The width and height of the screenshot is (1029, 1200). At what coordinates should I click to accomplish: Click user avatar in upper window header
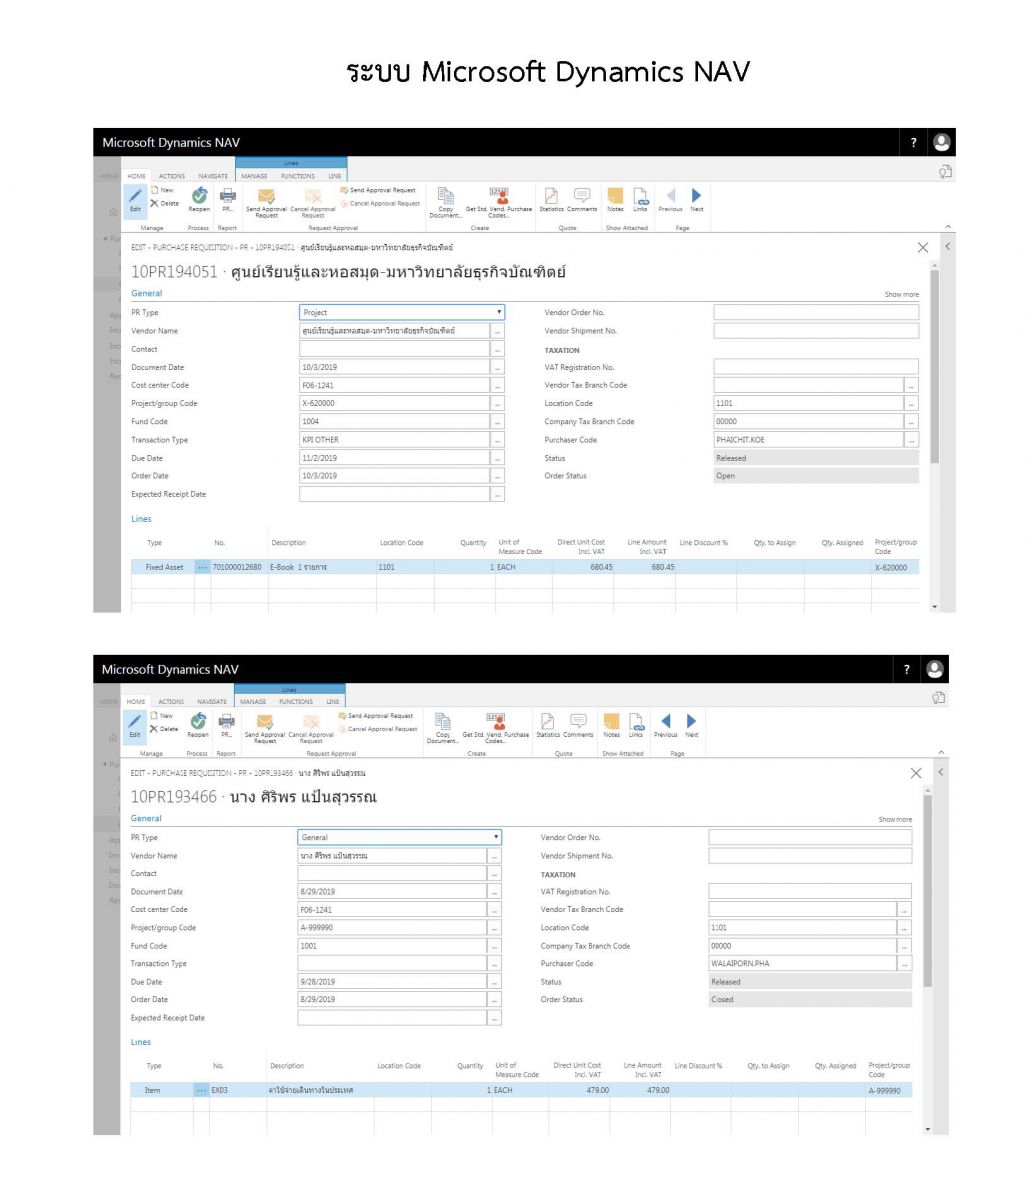941,143
